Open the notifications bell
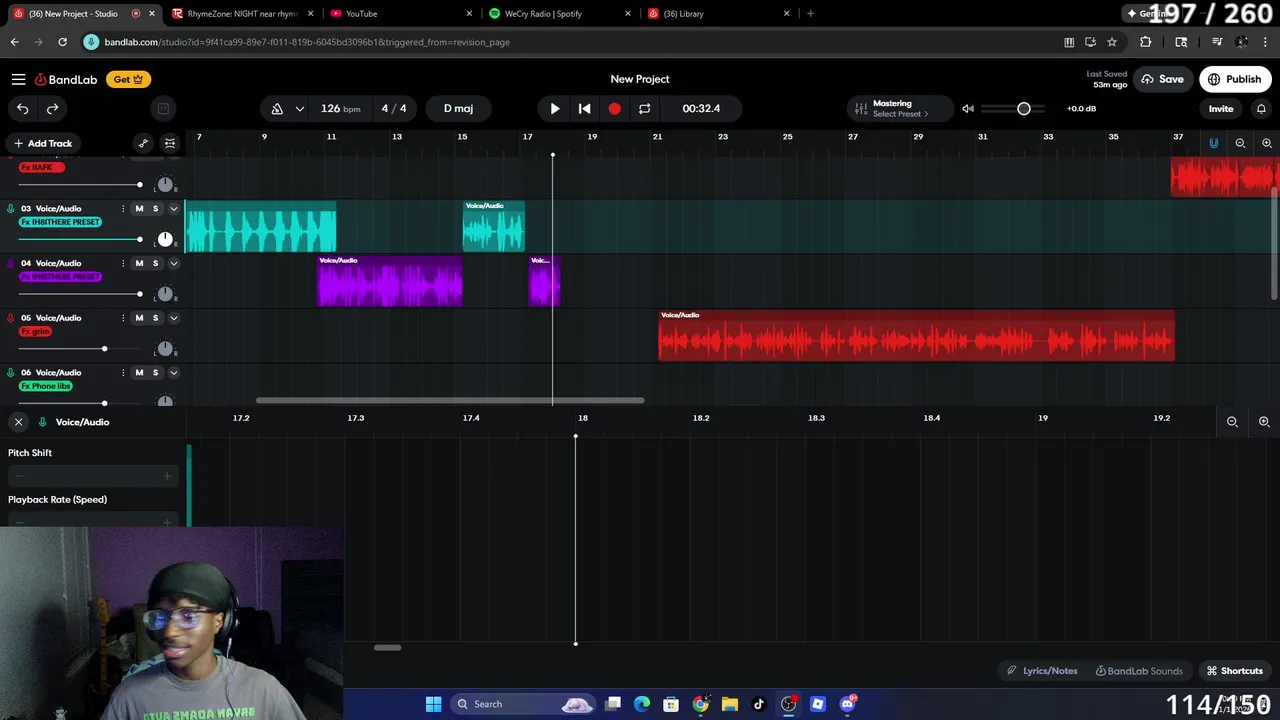 point(1261,108)
